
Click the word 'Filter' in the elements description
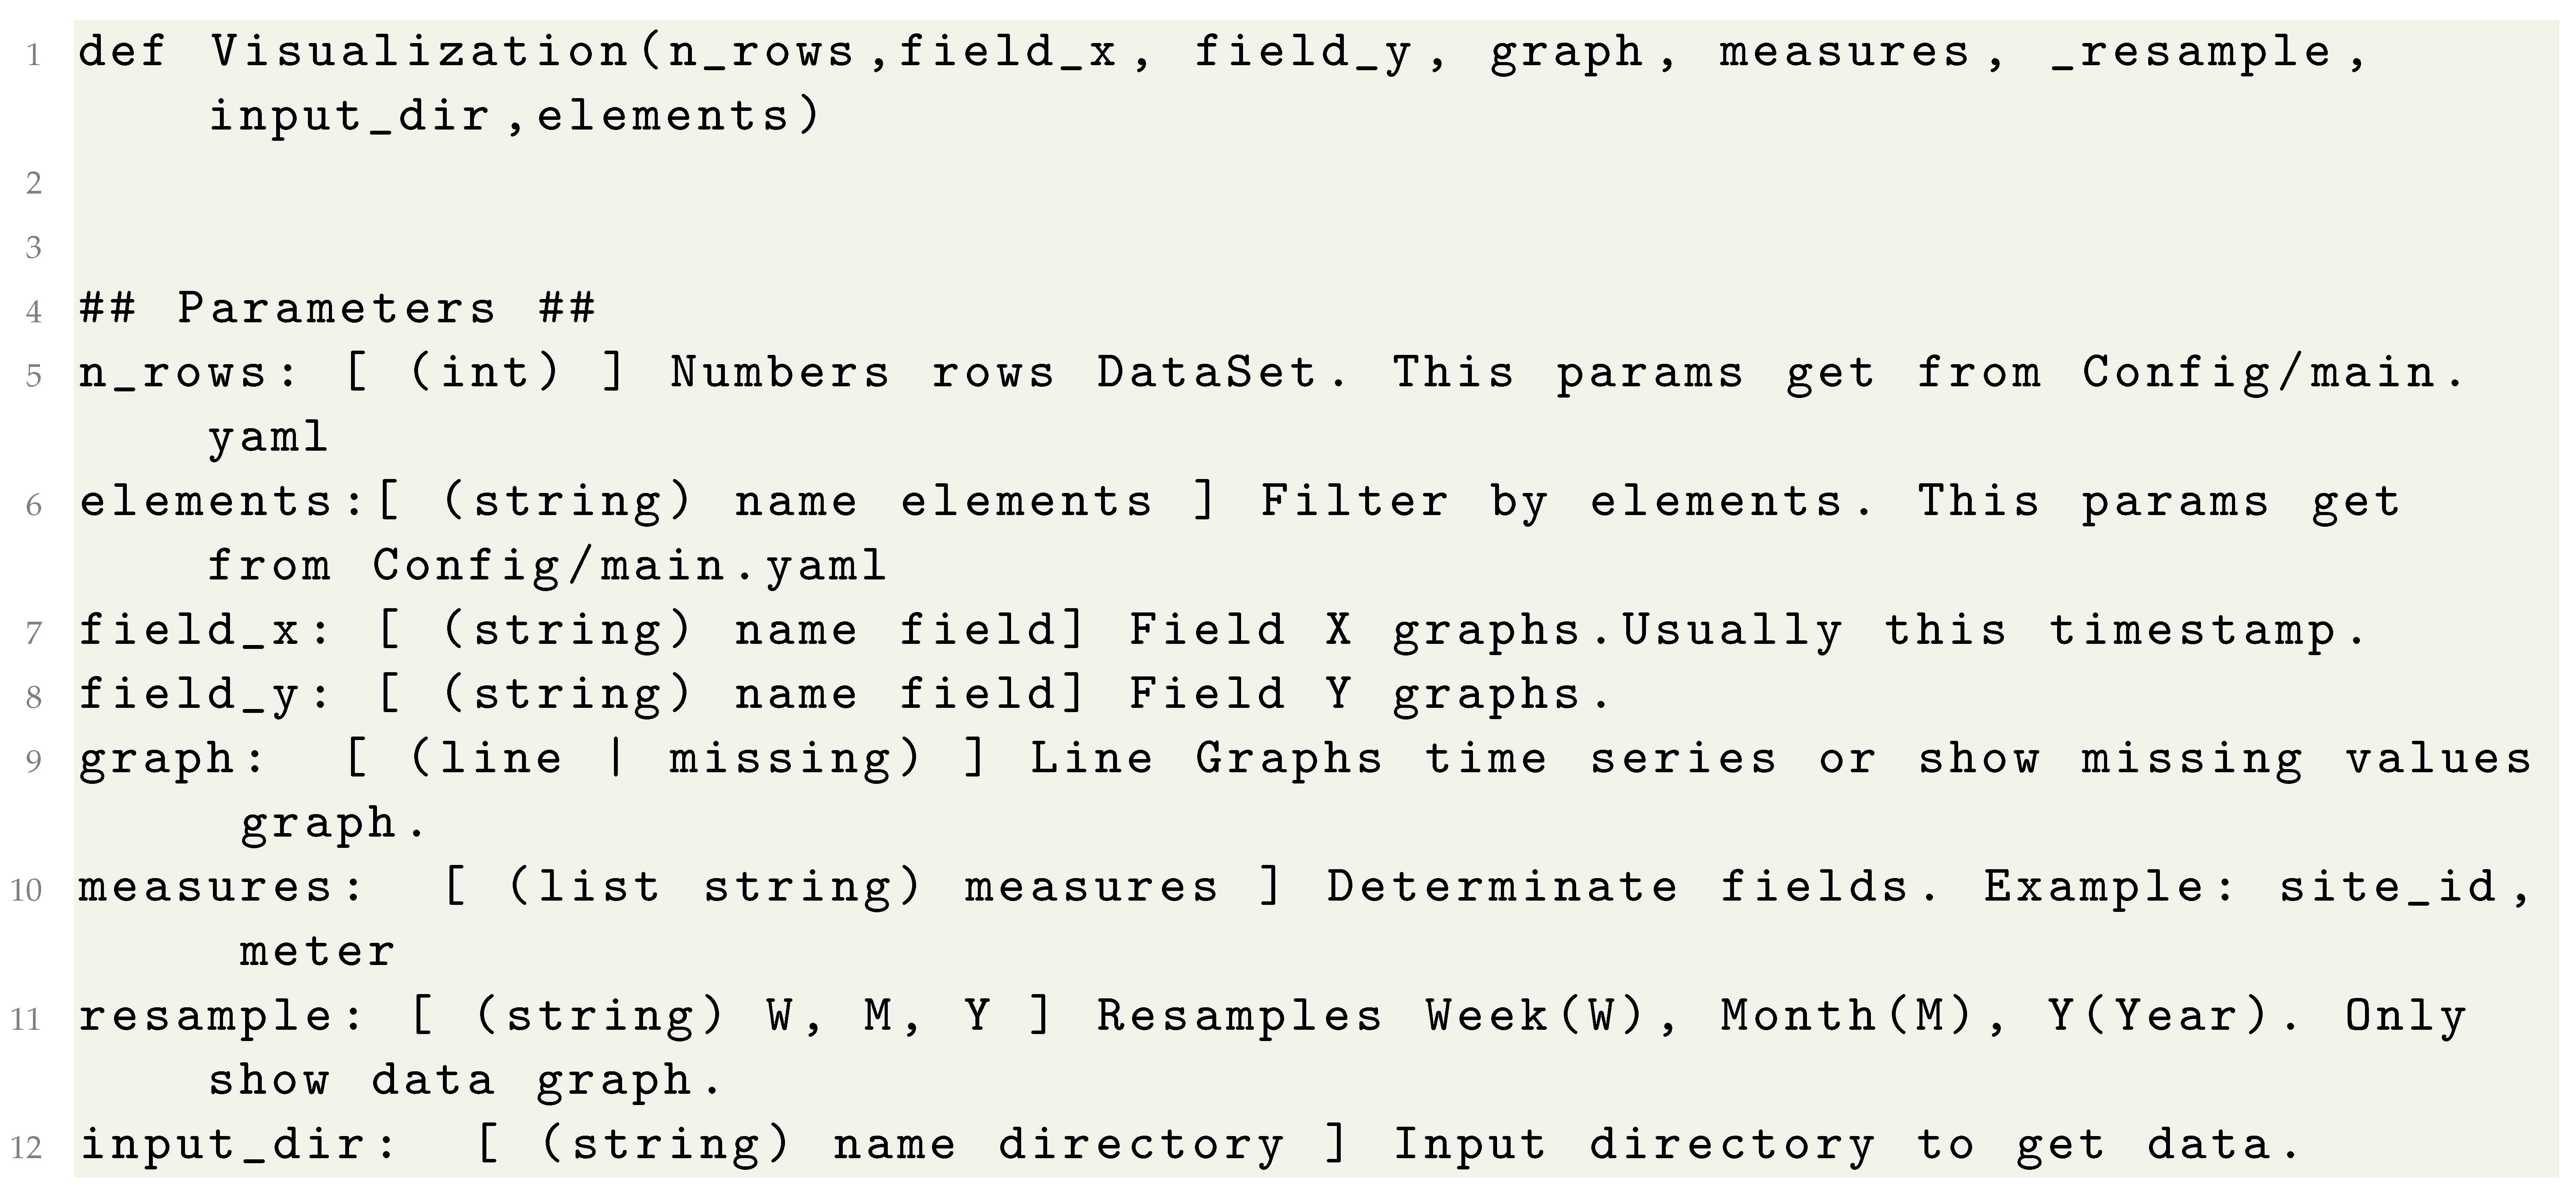(x=1354, y=501)
